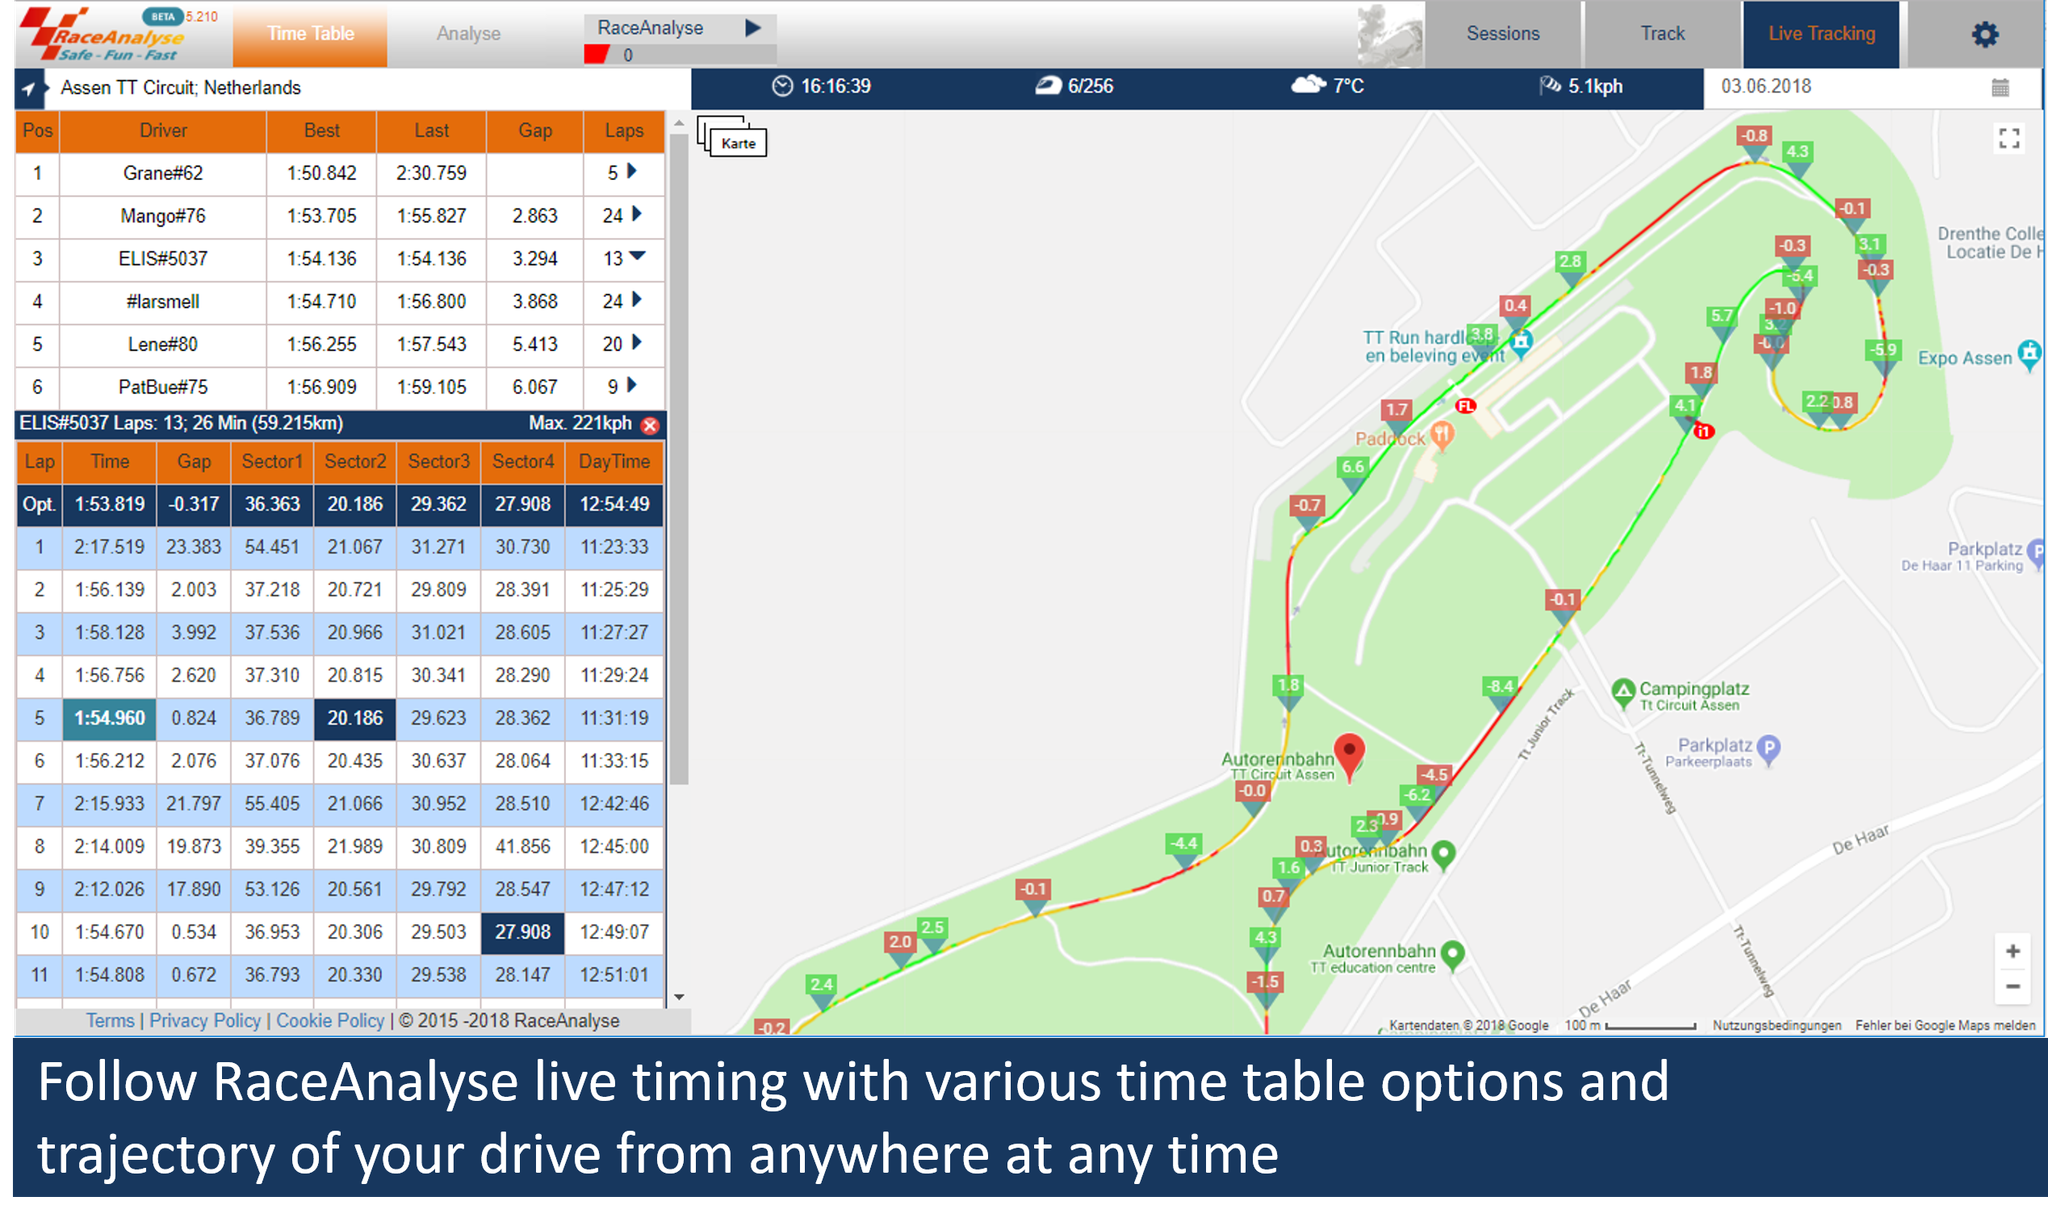Click the Gap header in driver table

click(x=535, y=131)
